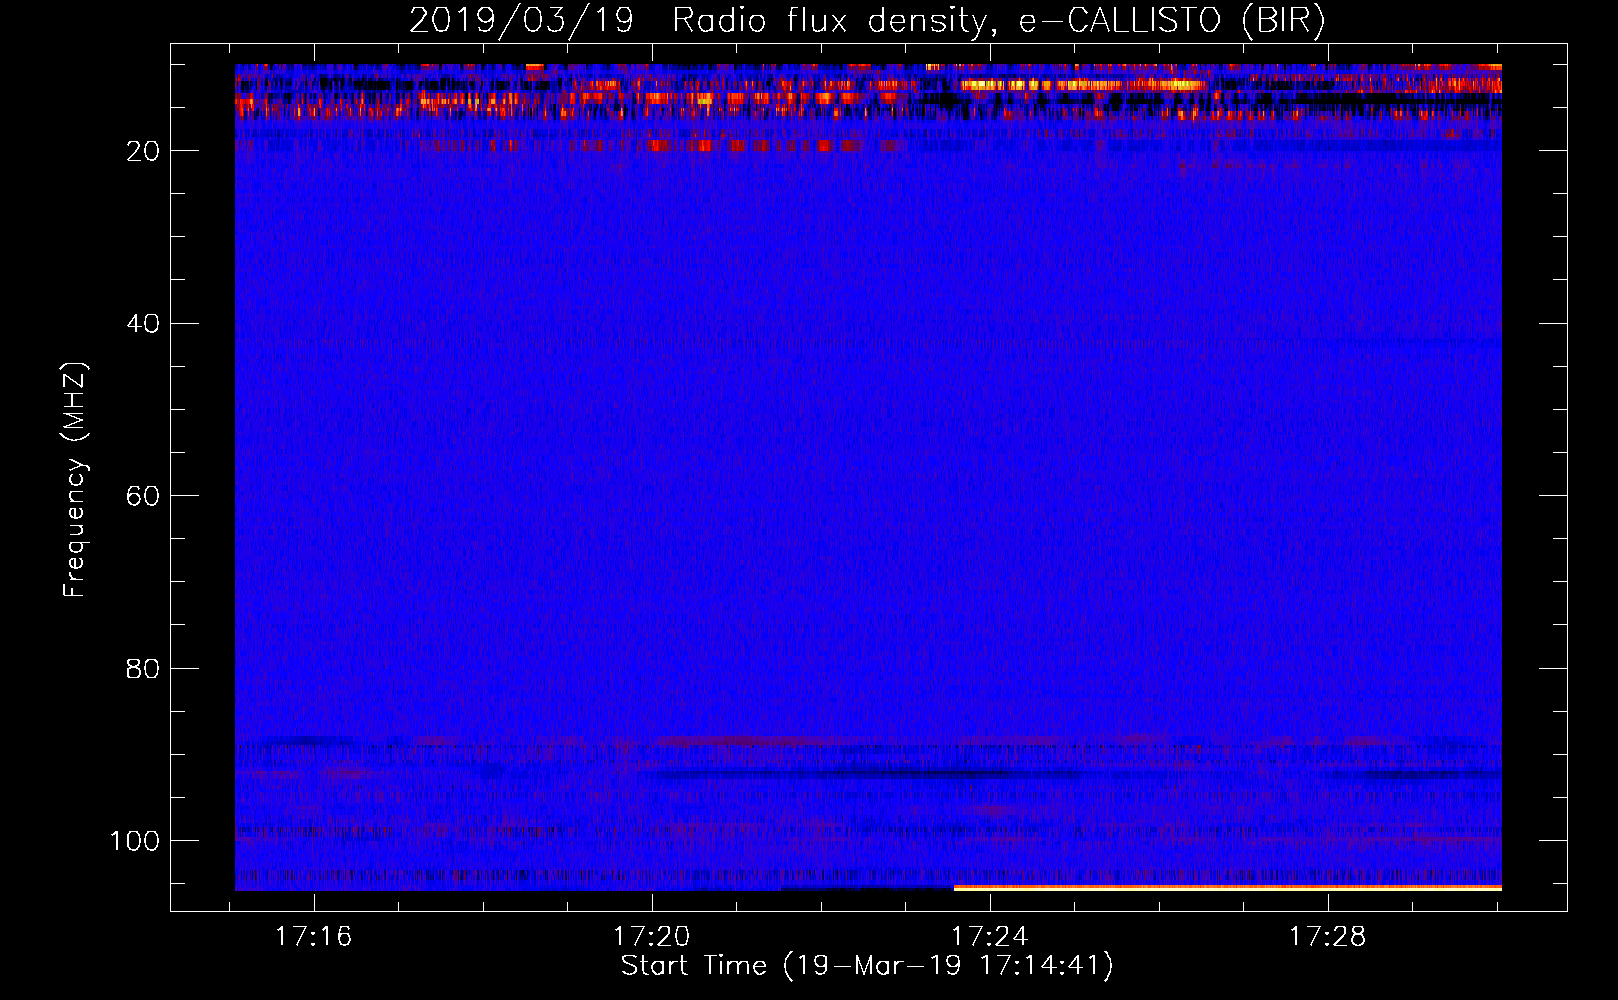Click the '40' frequency tick label
Viewport: 1618px width, 1000px height.
click(x=143, y=324)
